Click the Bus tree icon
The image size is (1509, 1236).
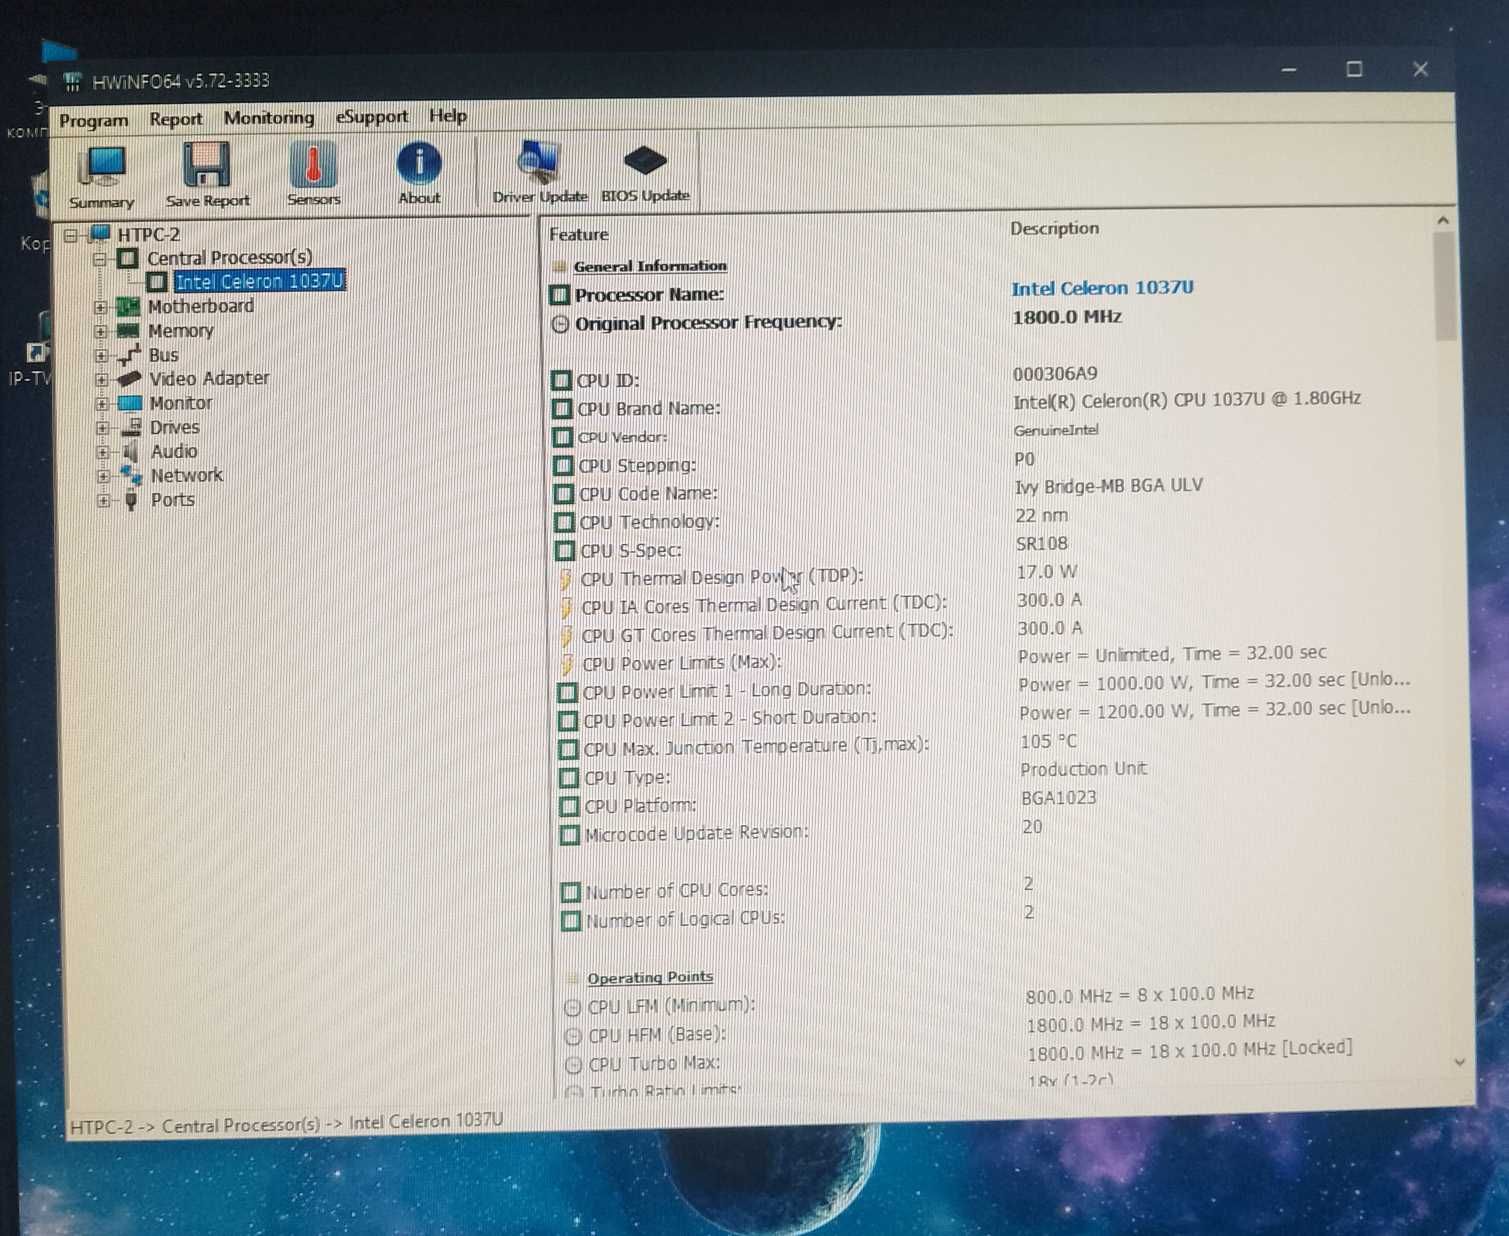129,355
